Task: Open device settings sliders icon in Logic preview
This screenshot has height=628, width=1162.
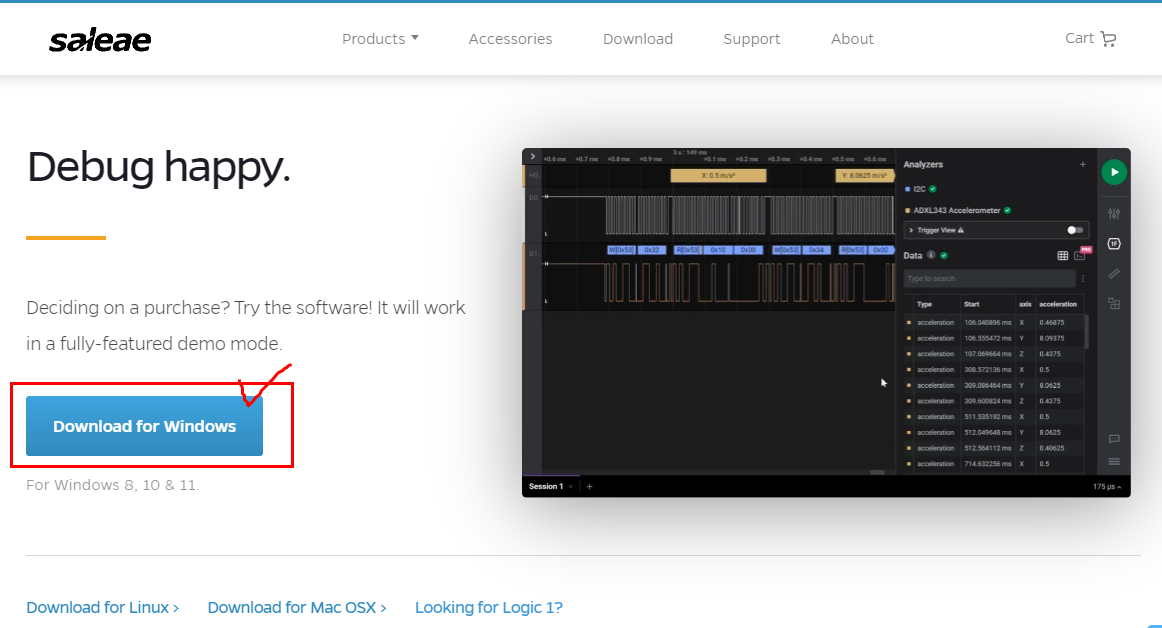Action: (x=1114, y=214)
